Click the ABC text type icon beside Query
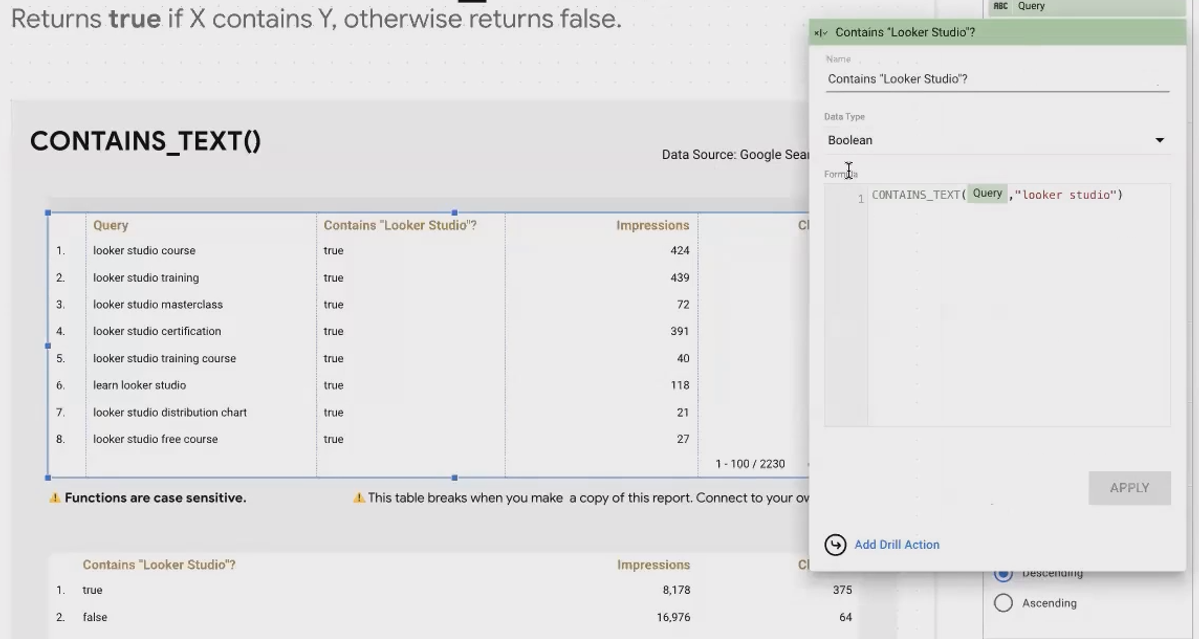The image size is (1199, 639). (1000, 6)
